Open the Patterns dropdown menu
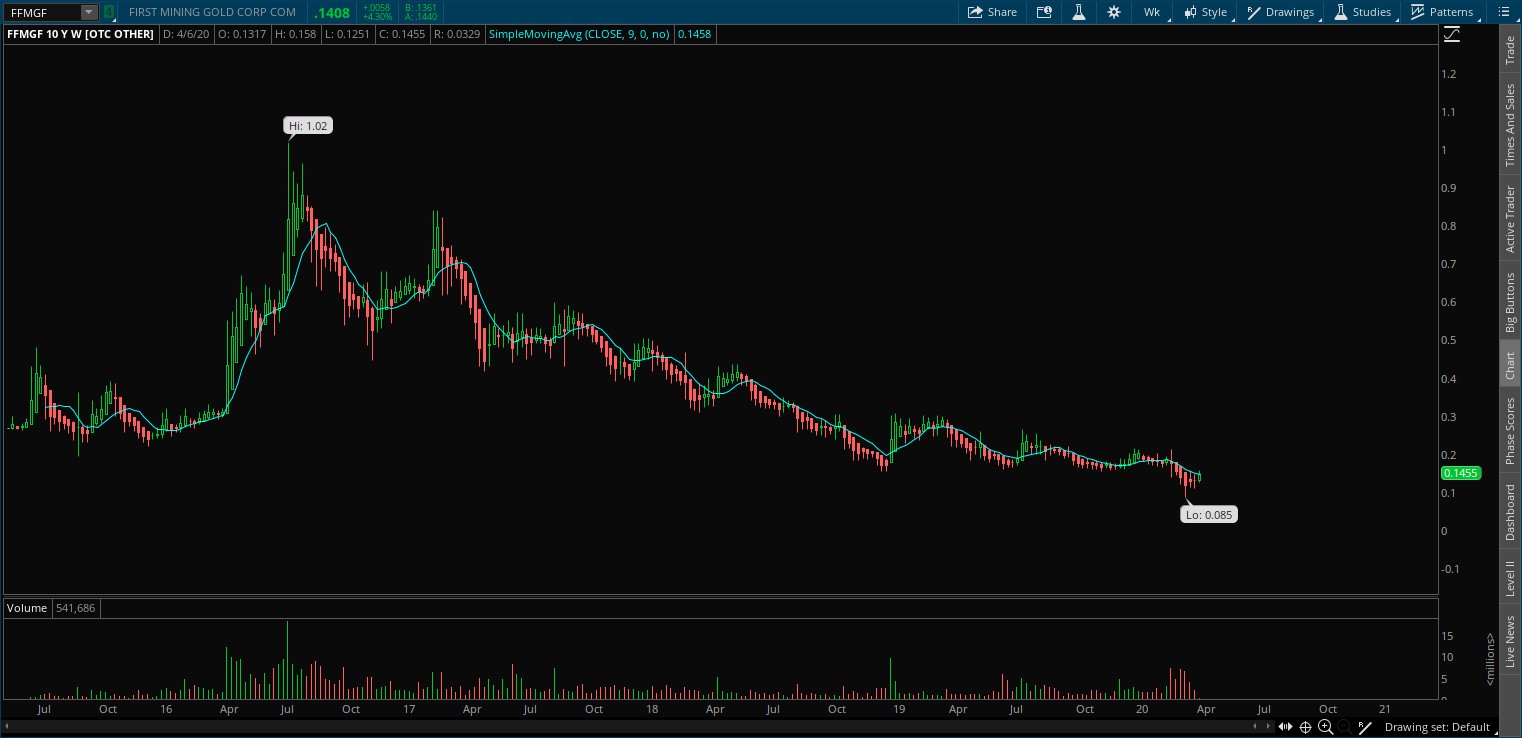Viewport: 1522px width, 738px height. pyautogui.click(x=1443, y=12)
